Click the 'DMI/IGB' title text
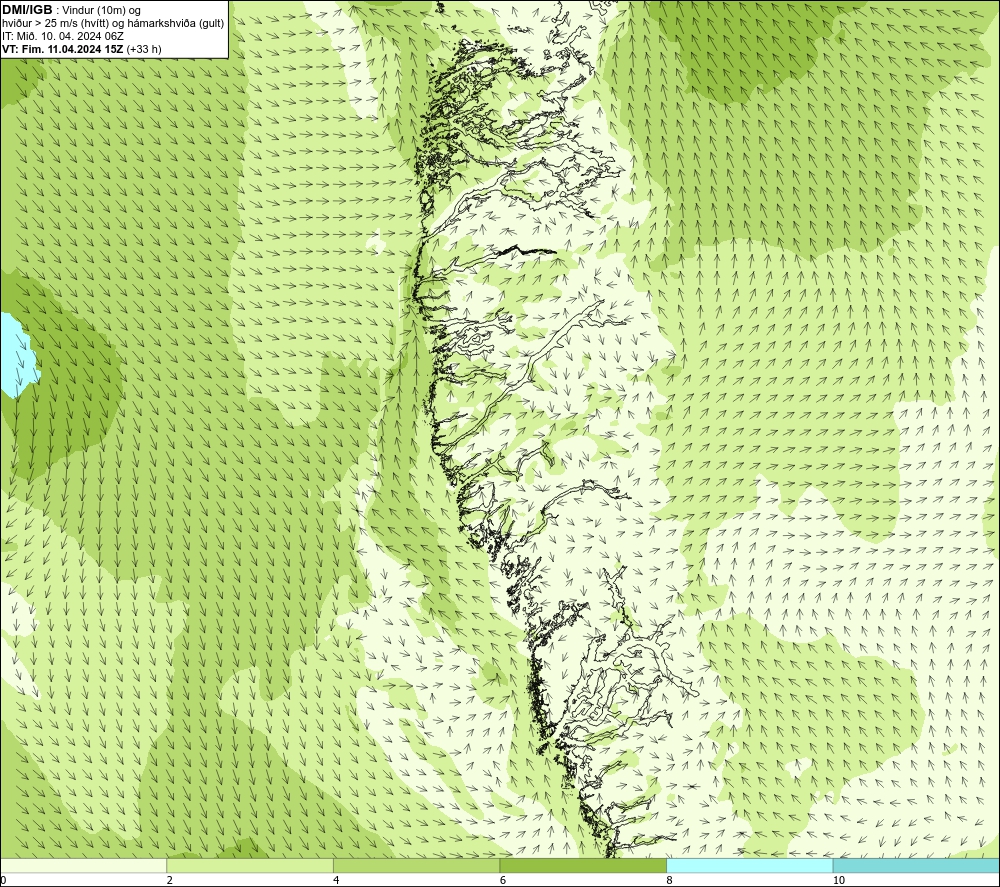 click(27, 10)
